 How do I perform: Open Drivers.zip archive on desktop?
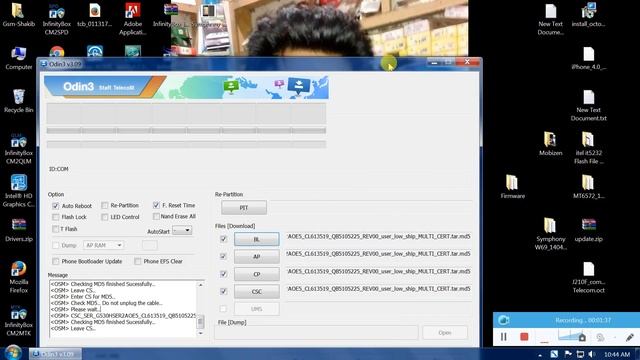tap(18, 230)
